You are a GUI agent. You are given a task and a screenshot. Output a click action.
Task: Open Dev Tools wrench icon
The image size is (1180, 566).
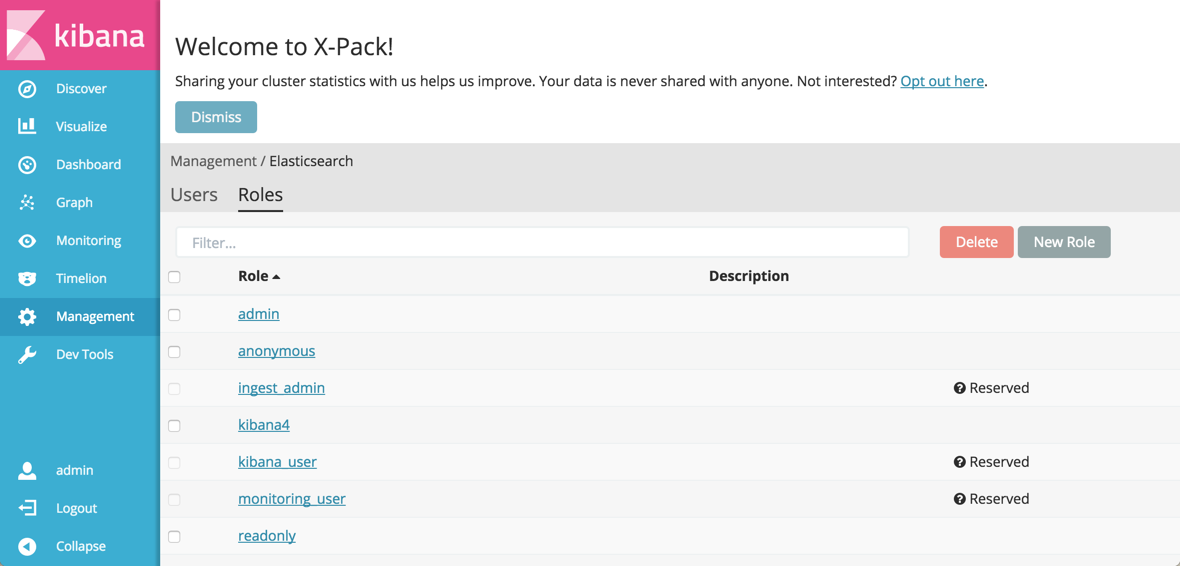click(x=27, y=355)
